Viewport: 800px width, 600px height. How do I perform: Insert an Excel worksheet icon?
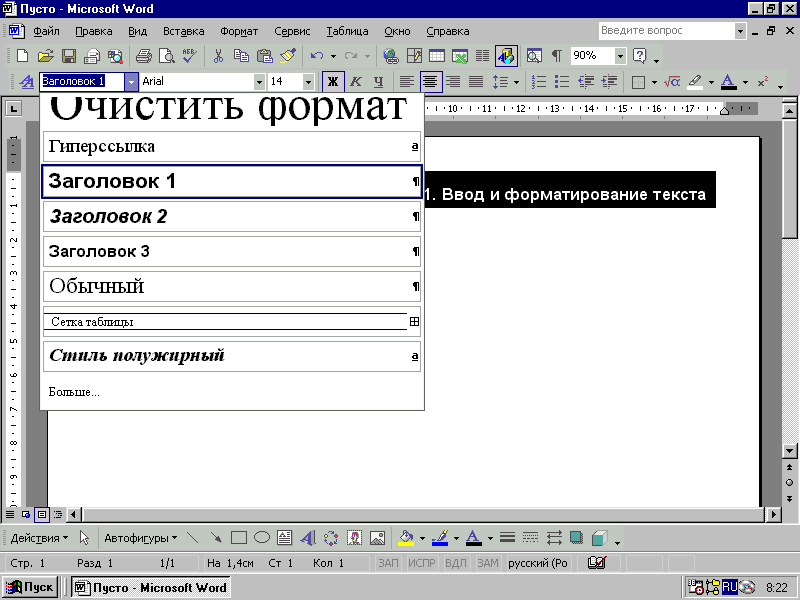tap(460, 56)
